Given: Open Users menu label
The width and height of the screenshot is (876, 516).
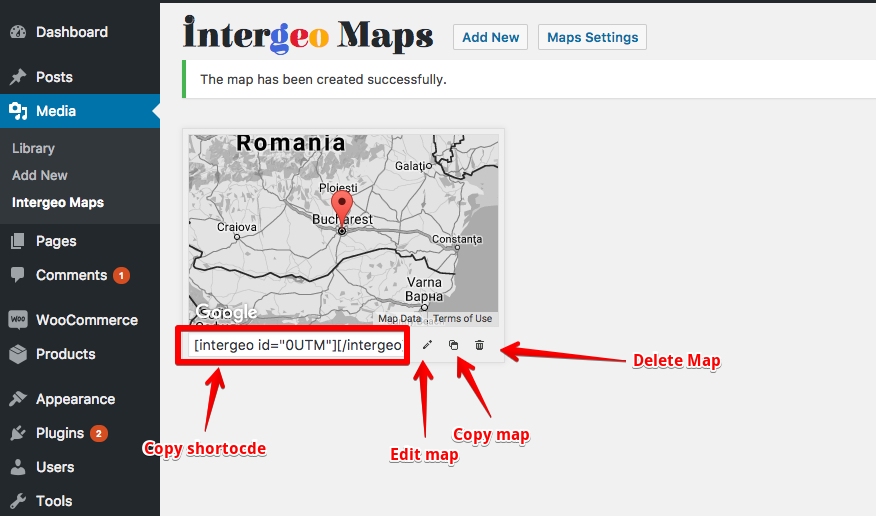Looking at the screenshot, I should point(55,467).
